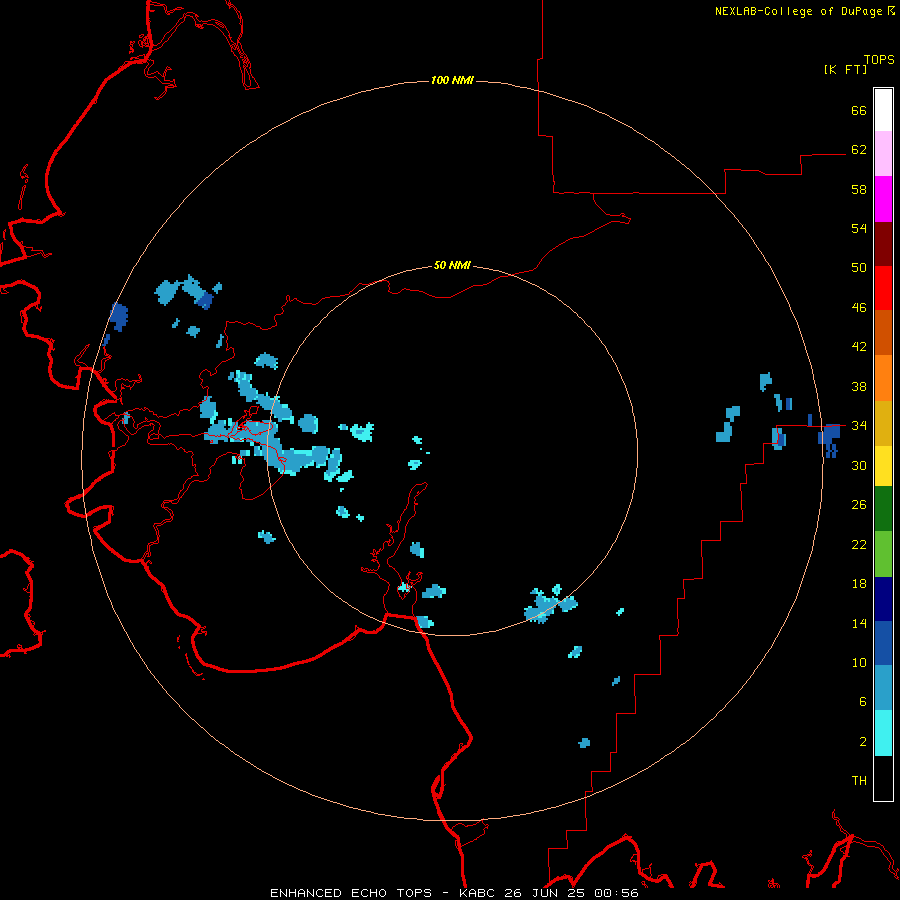Screen dimensions: 900x900
Task: Select the 46 legend value
Action: click(x=859, y=308)
